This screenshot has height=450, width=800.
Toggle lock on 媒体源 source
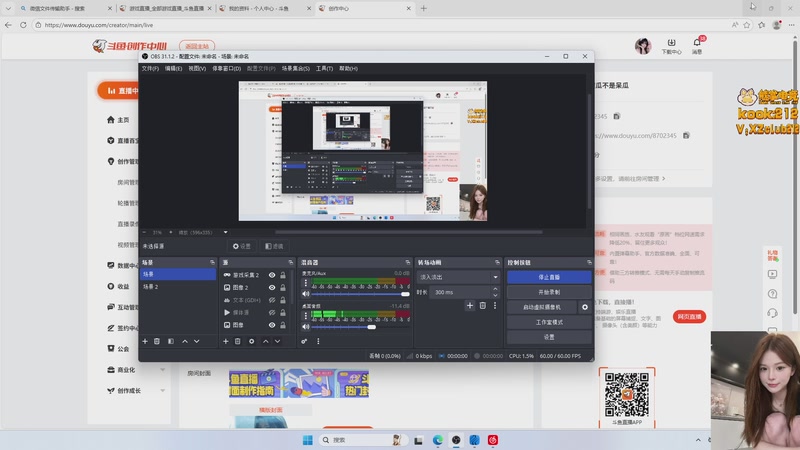(x=283, y=312)
